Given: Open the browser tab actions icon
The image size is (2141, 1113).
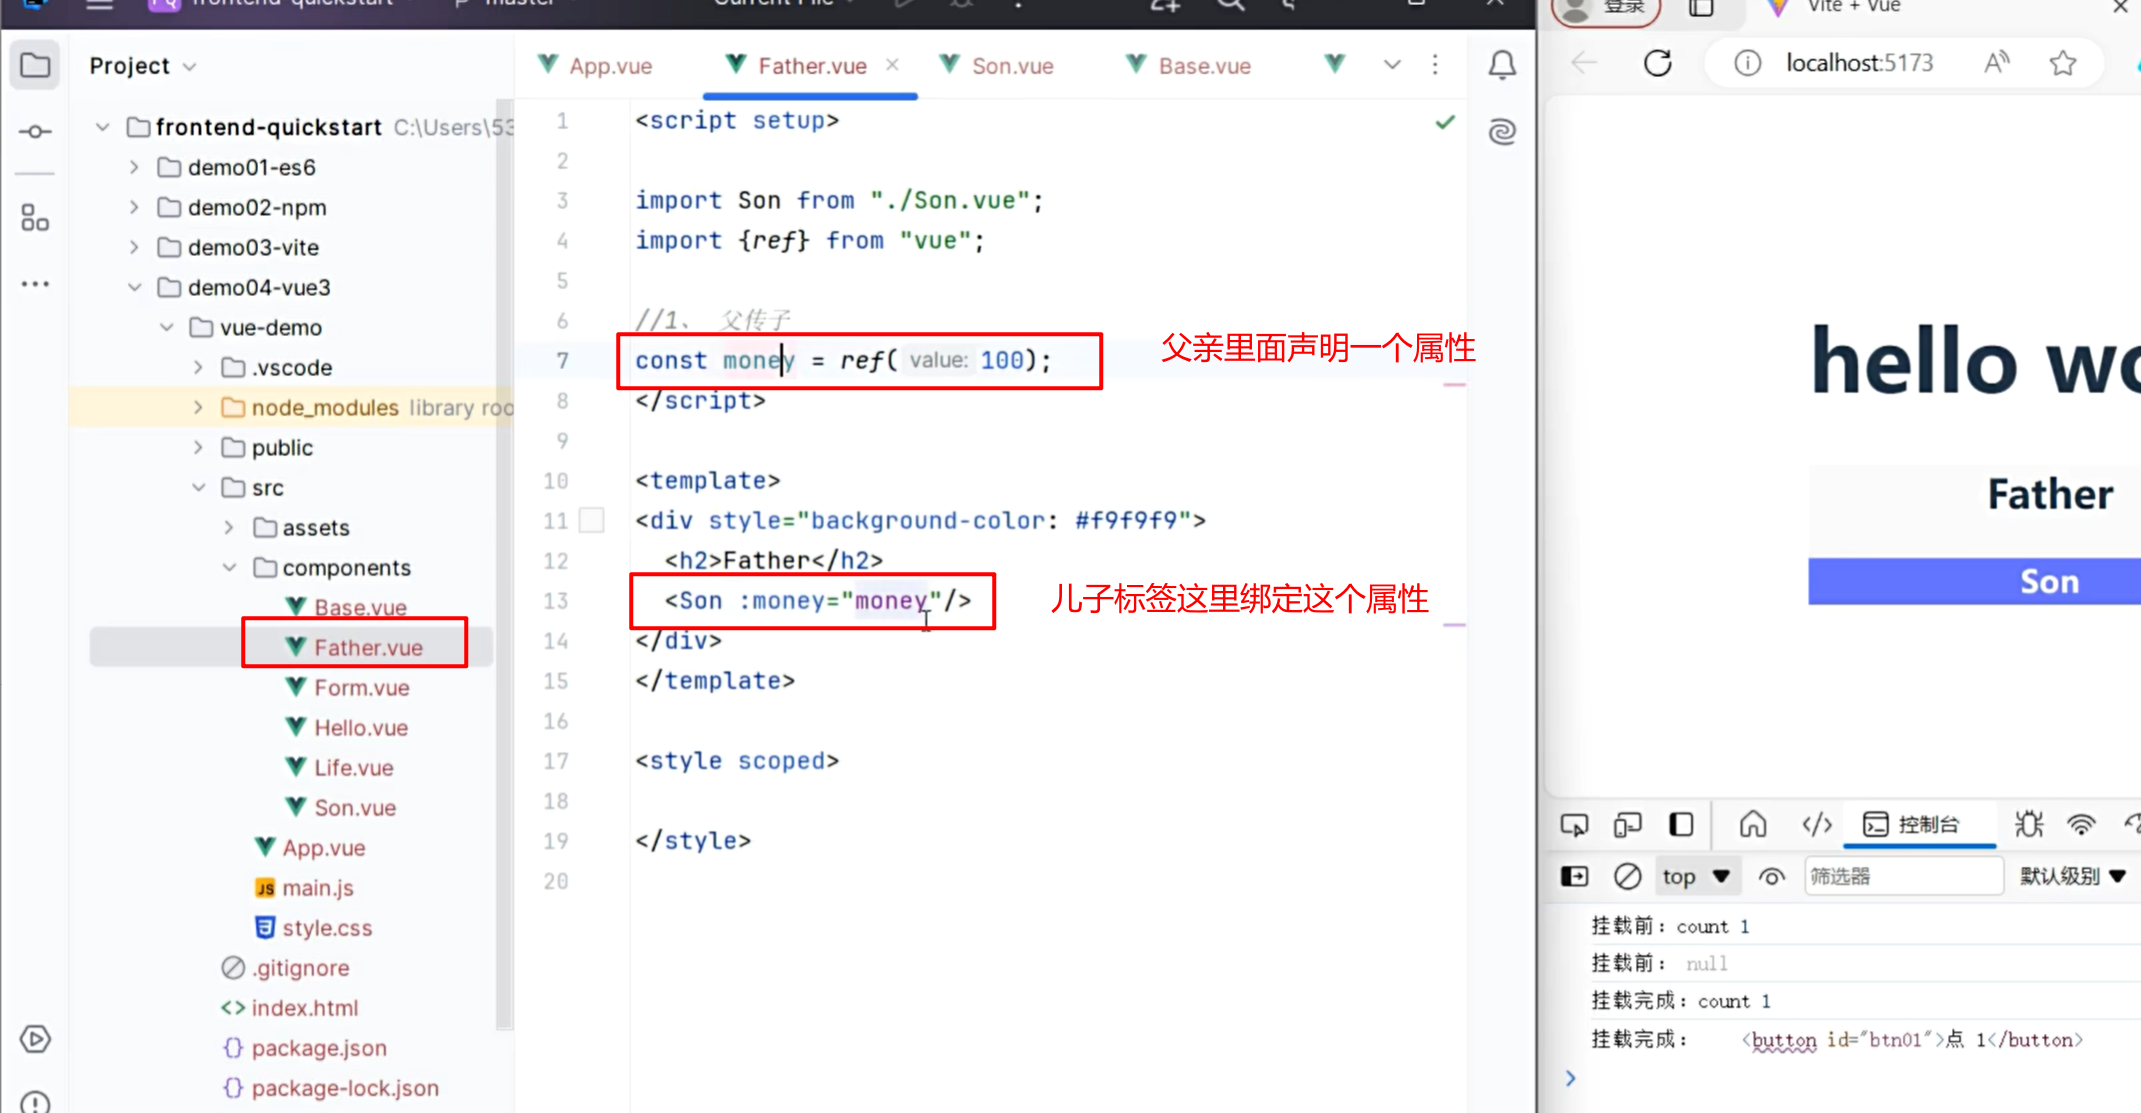Looking at the screenshot, I should (1701, 8).
